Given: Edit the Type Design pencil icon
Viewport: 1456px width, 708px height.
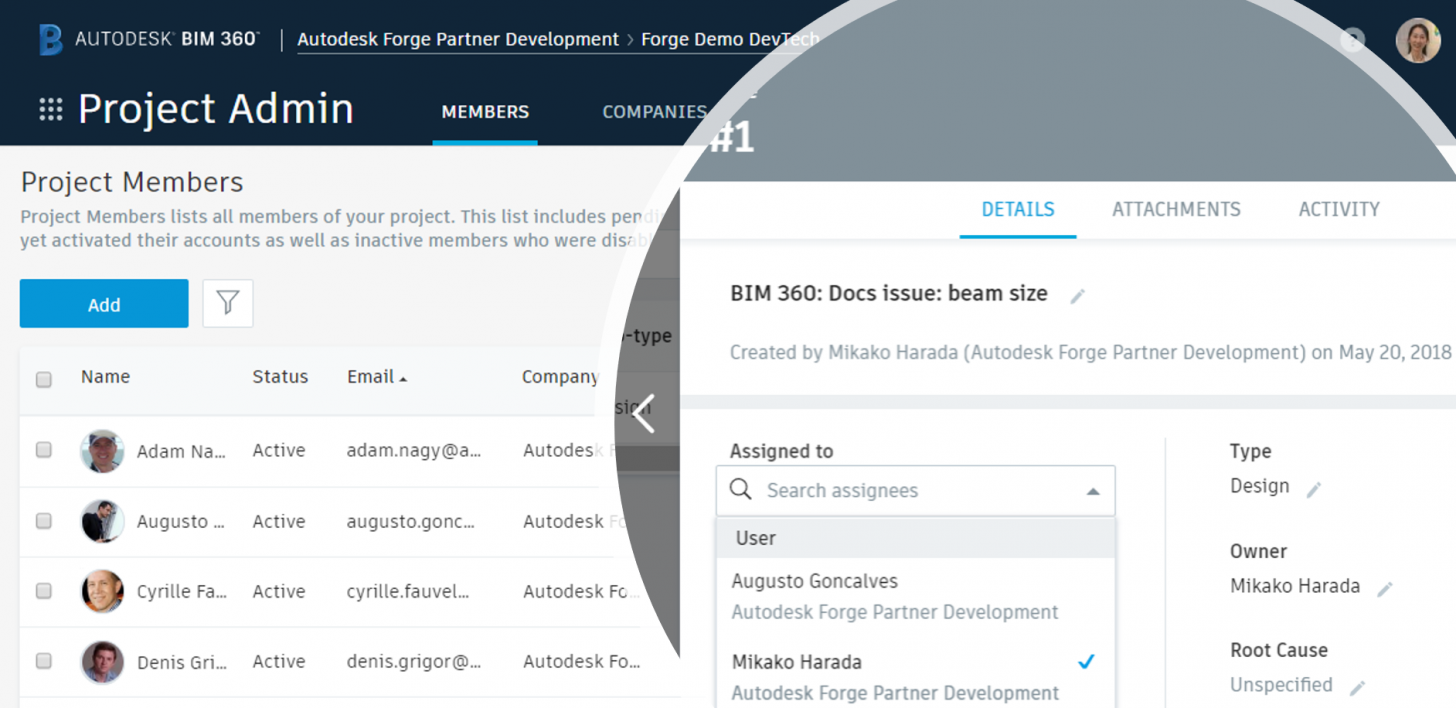Looking at the screenshot, I should 1314,489.
